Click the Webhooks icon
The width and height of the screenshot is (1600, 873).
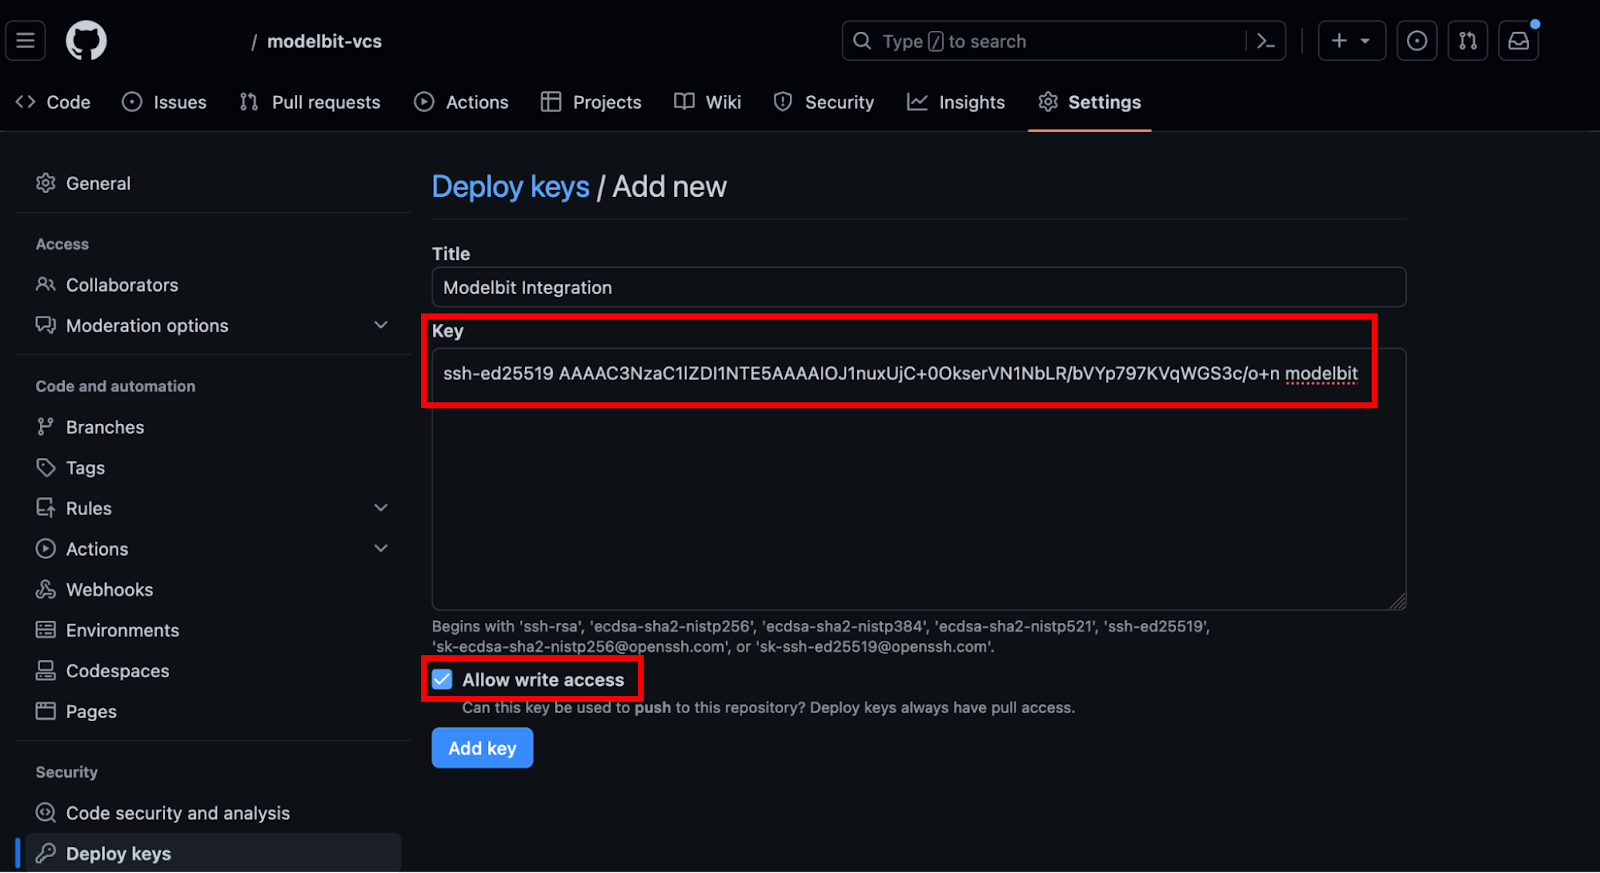pyautogui.click(x=46, y=589)
